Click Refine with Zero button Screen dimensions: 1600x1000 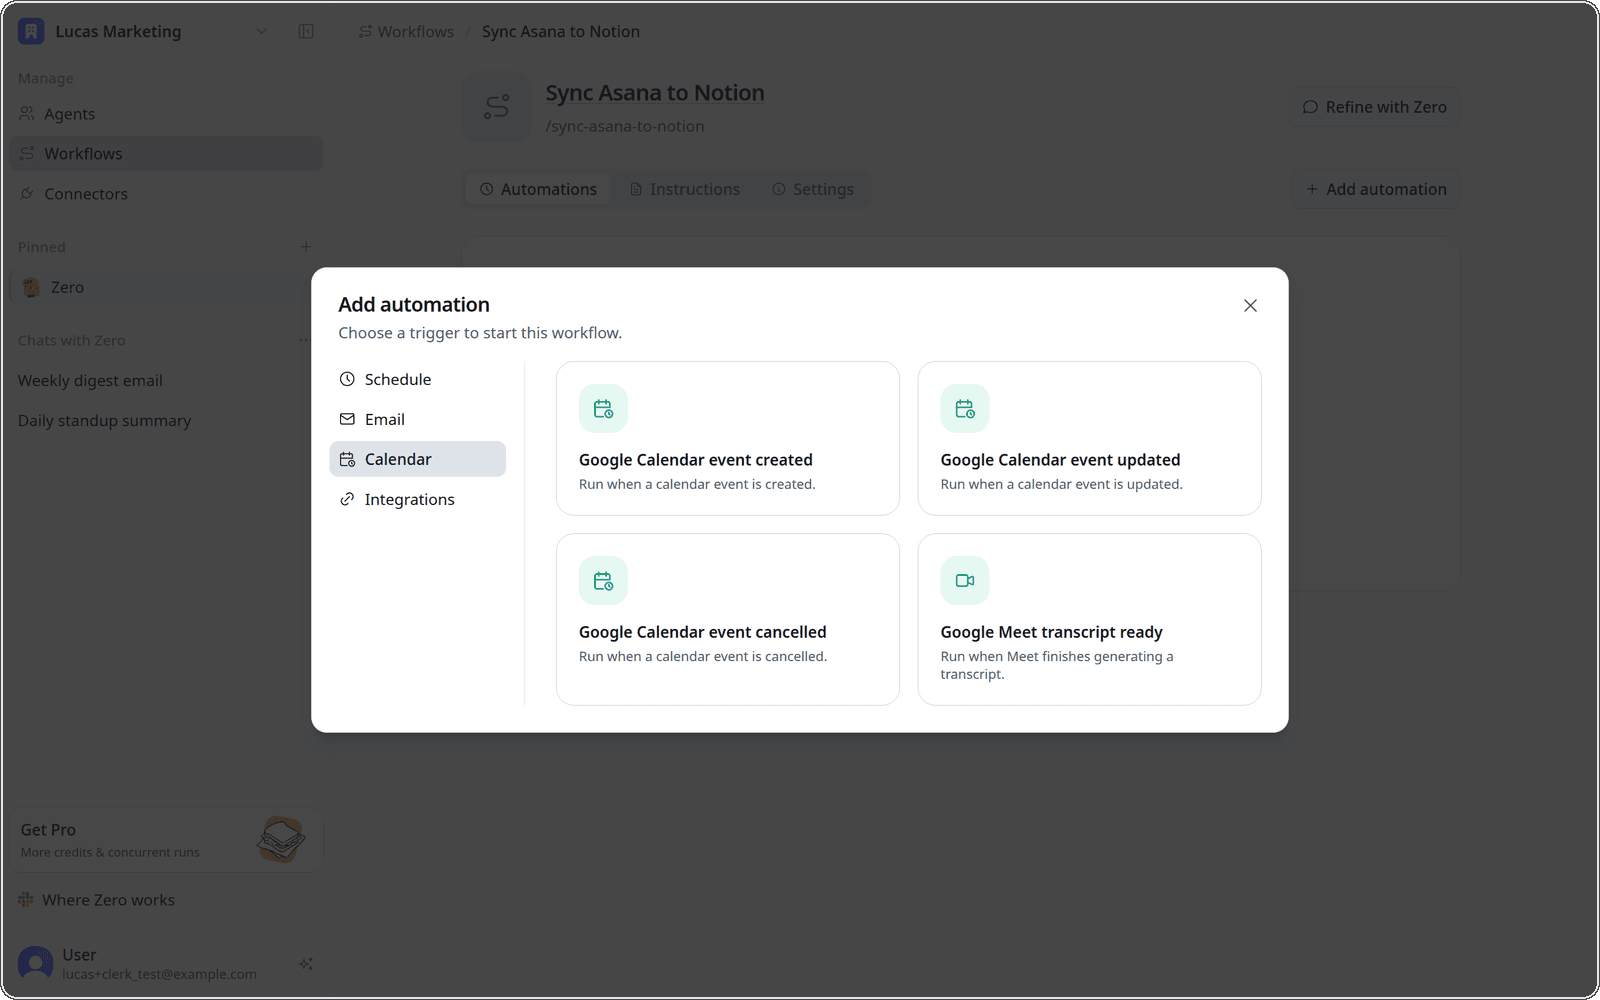(1375, 107)
